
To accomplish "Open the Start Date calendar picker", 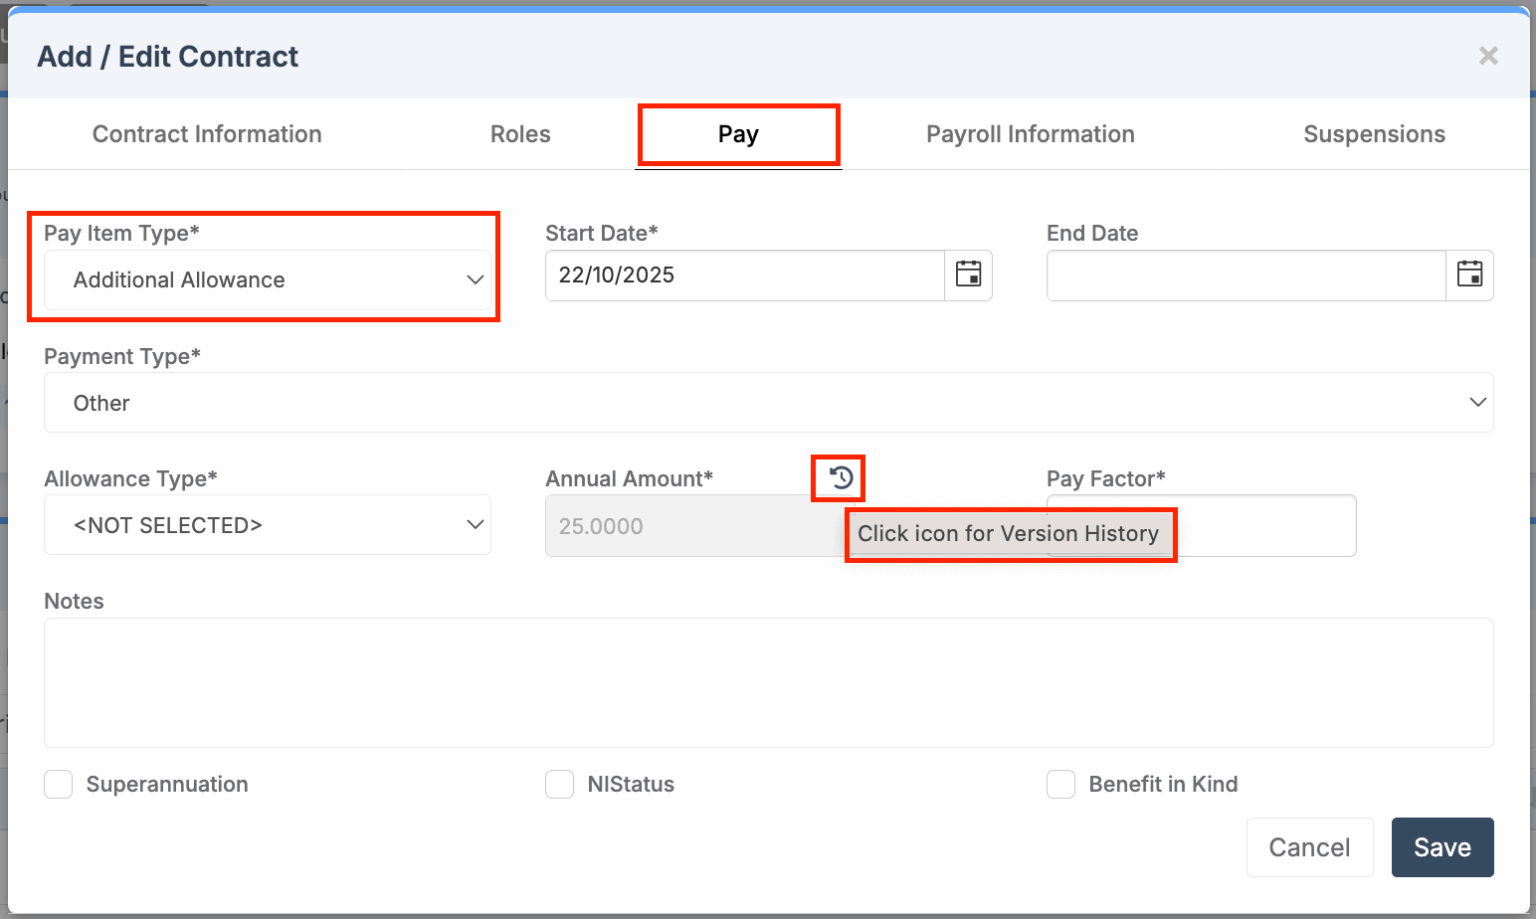I will coord(966,275).
